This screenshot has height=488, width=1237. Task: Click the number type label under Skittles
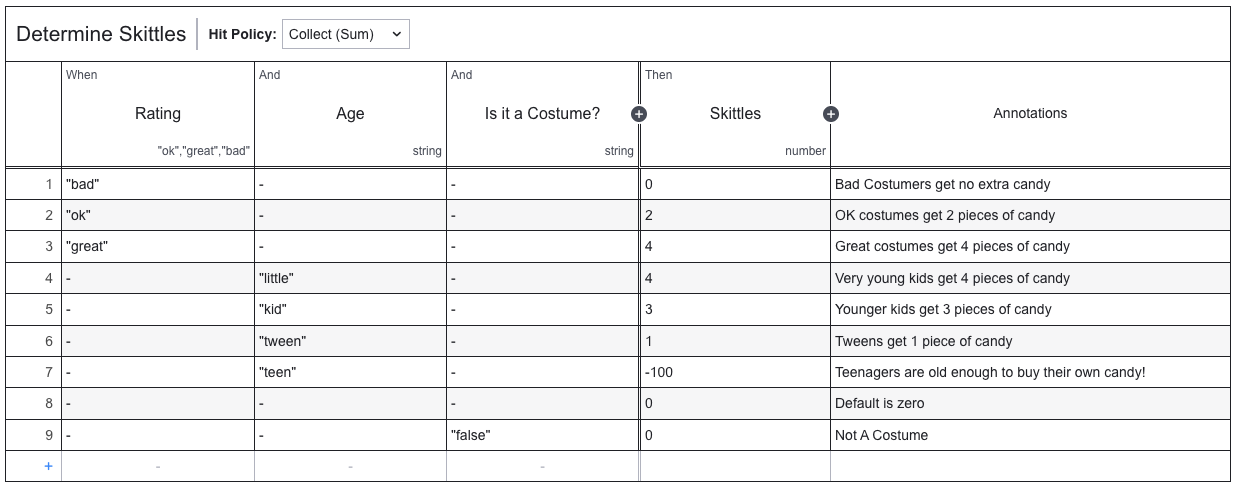pyautogui.click(x=805, y=151)
